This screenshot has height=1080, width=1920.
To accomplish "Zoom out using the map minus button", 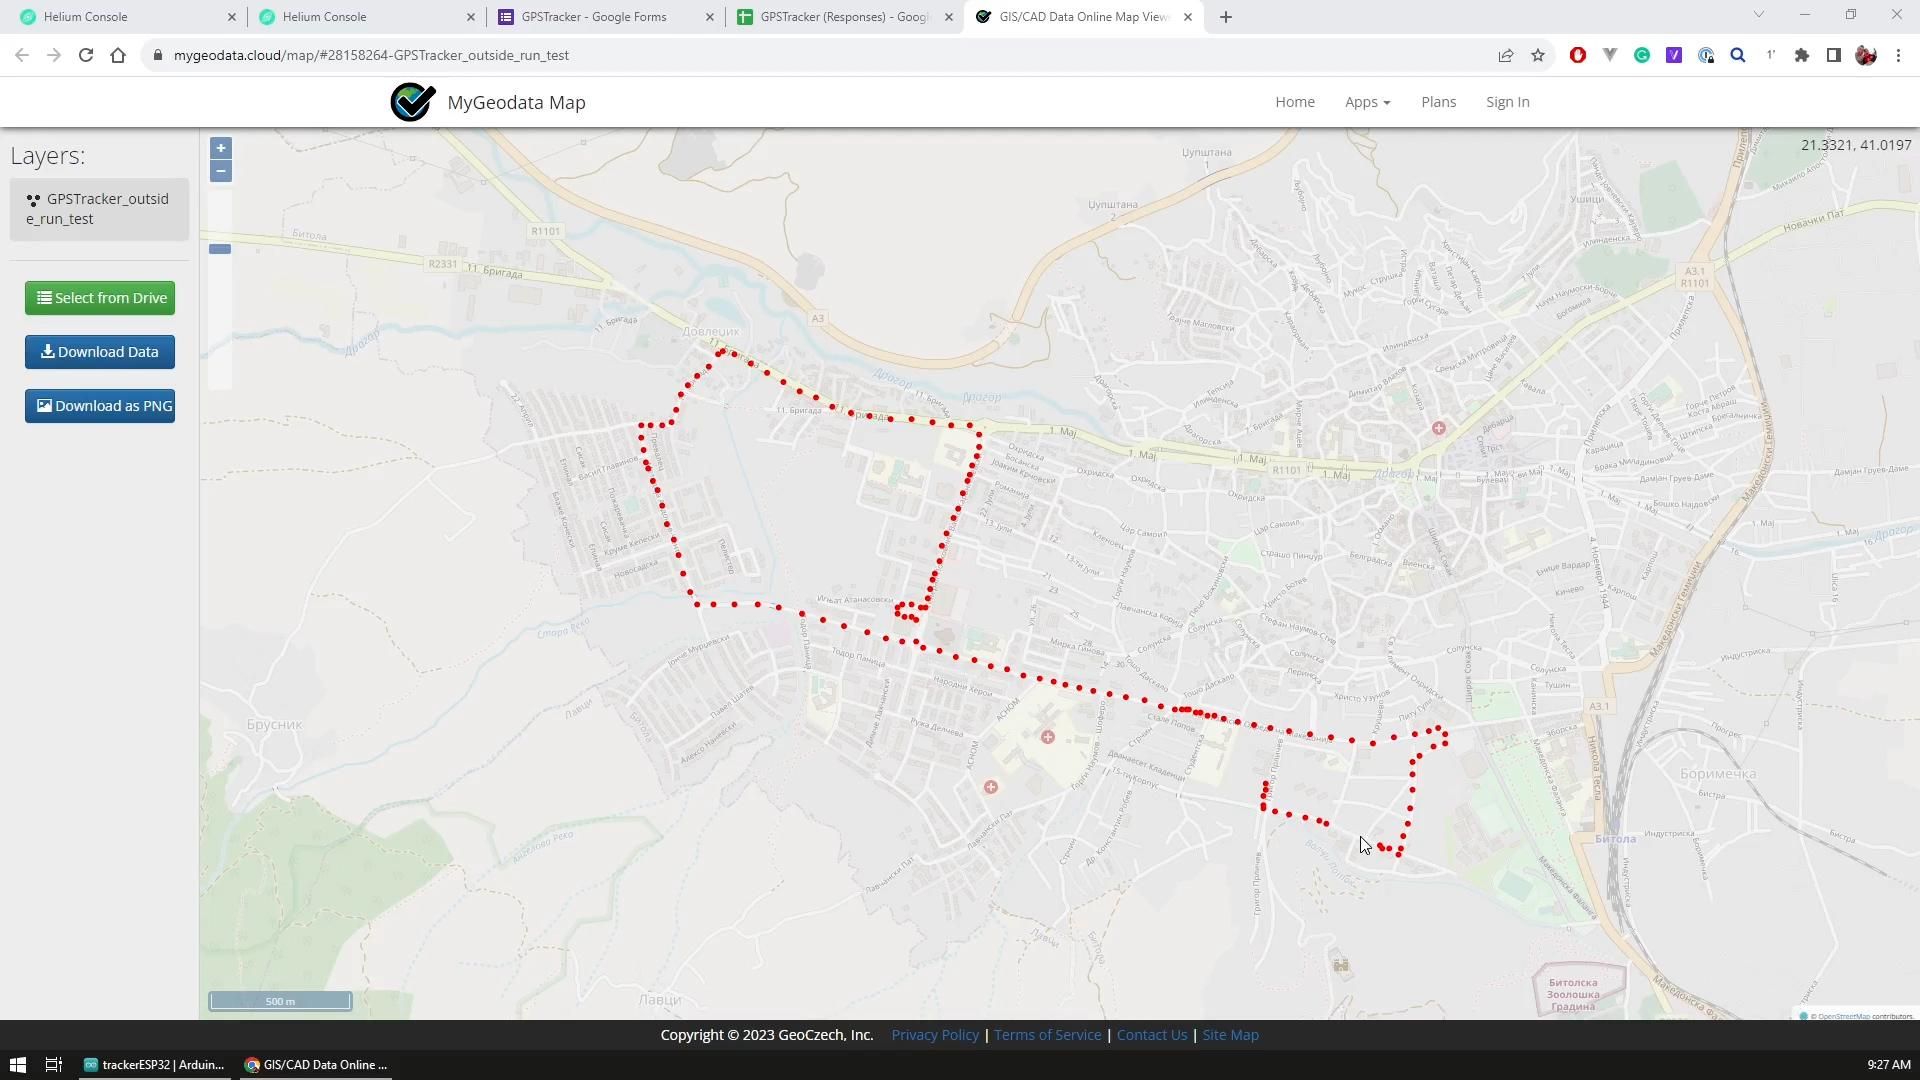I will pos(220,171).
